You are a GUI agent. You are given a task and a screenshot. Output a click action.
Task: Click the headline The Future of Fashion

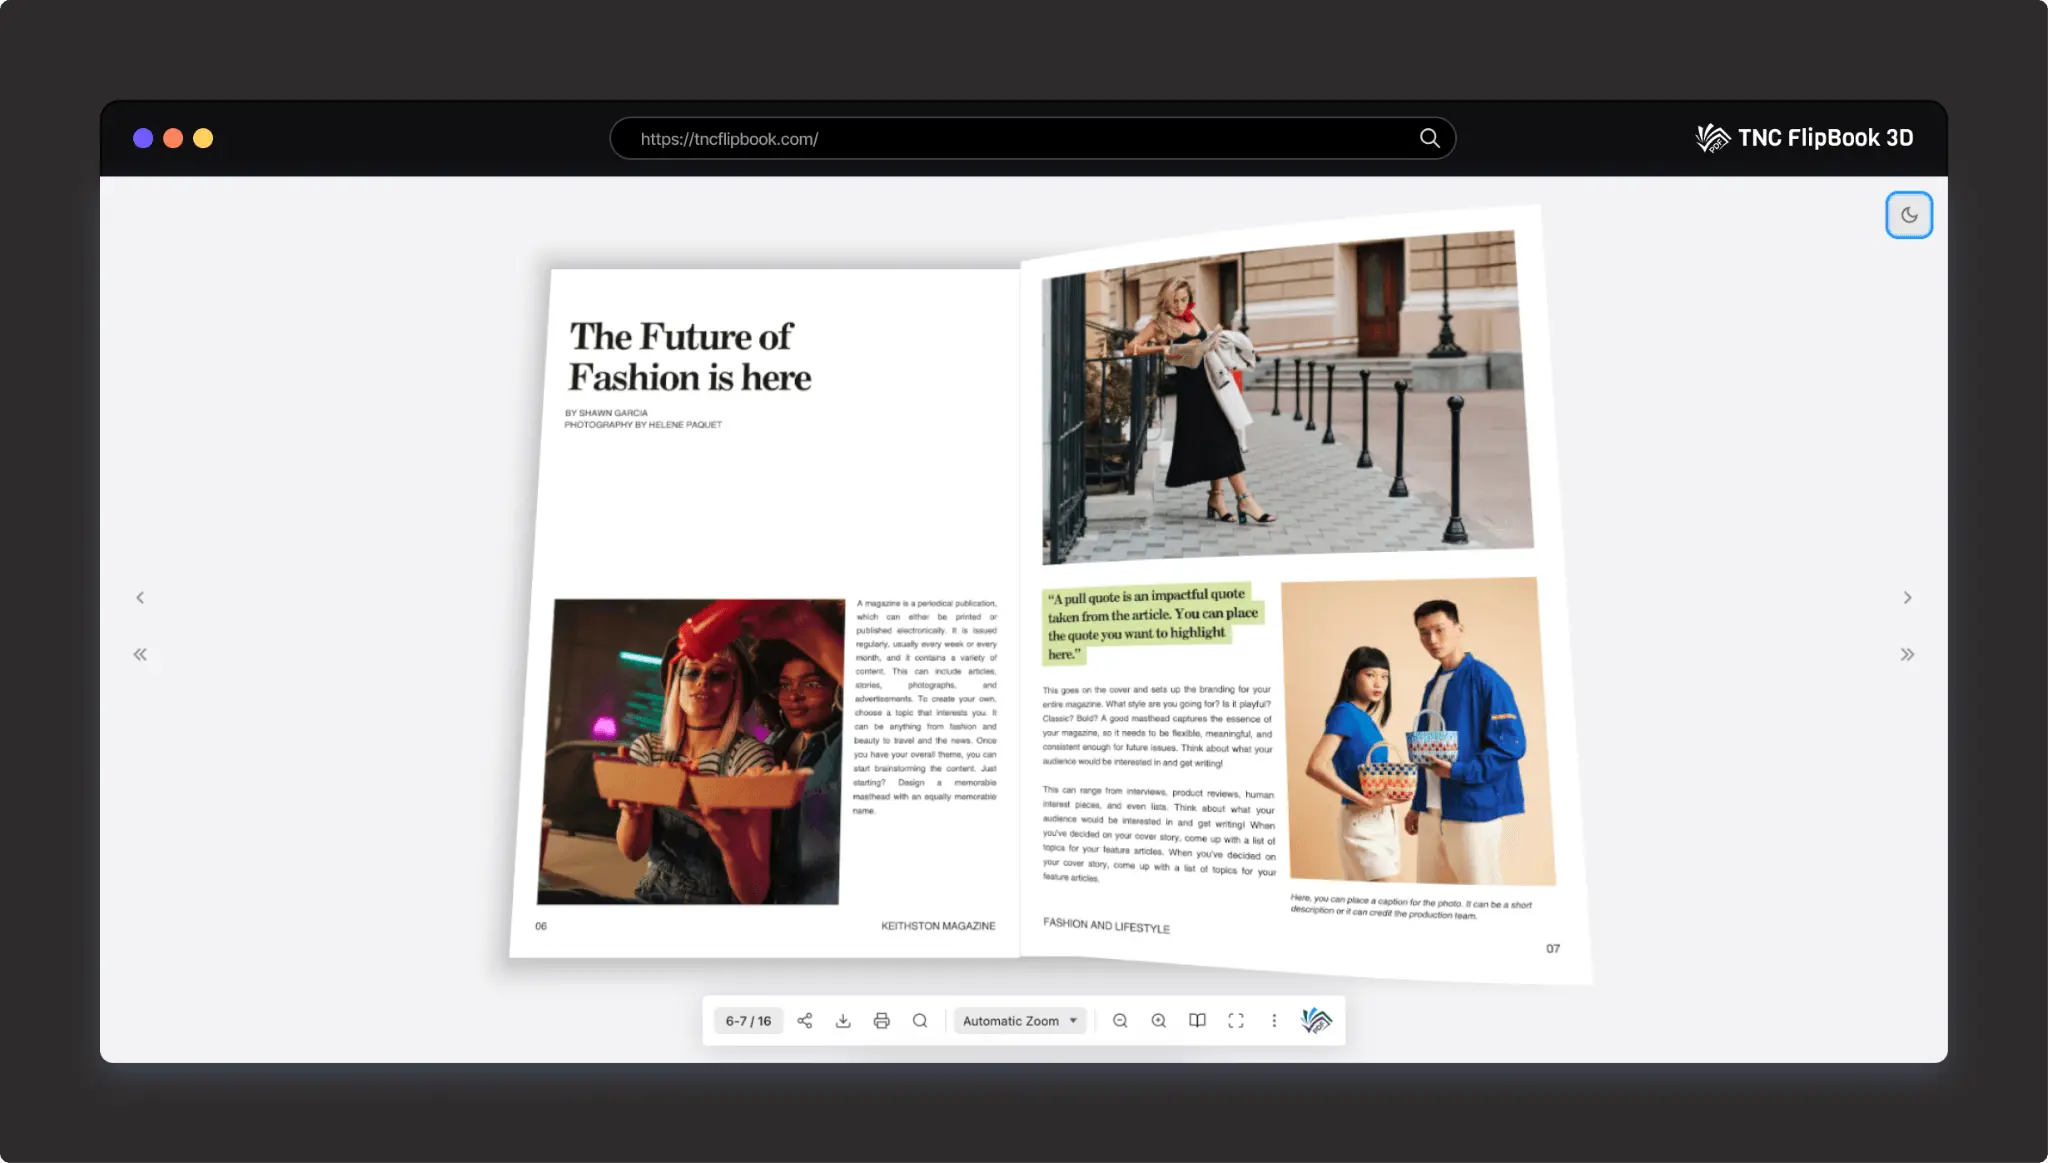(x=689, y=357)
